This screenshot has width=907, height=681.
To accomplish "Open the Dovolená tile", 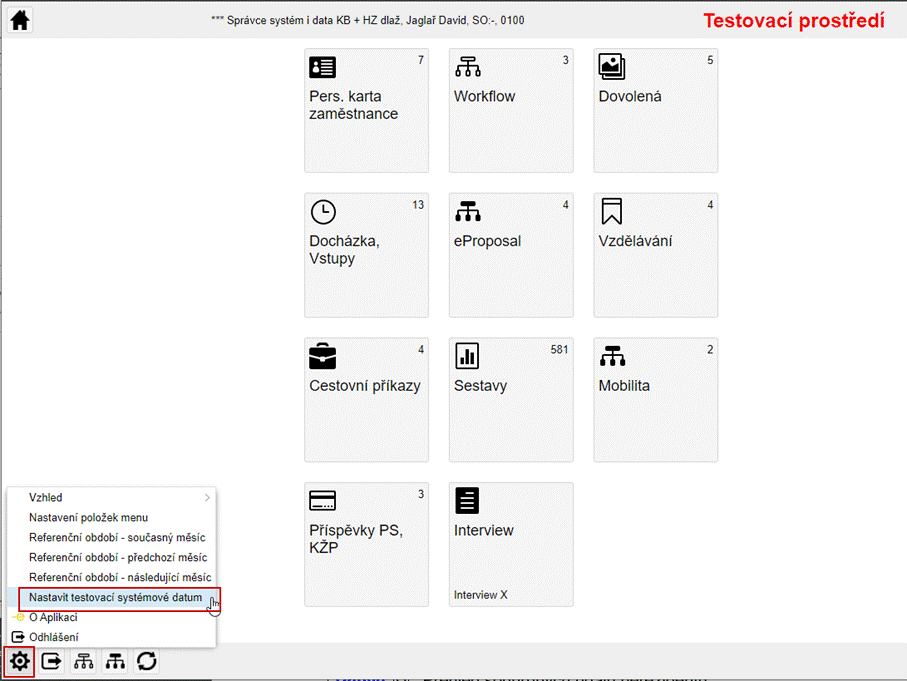I will [655, 110].
